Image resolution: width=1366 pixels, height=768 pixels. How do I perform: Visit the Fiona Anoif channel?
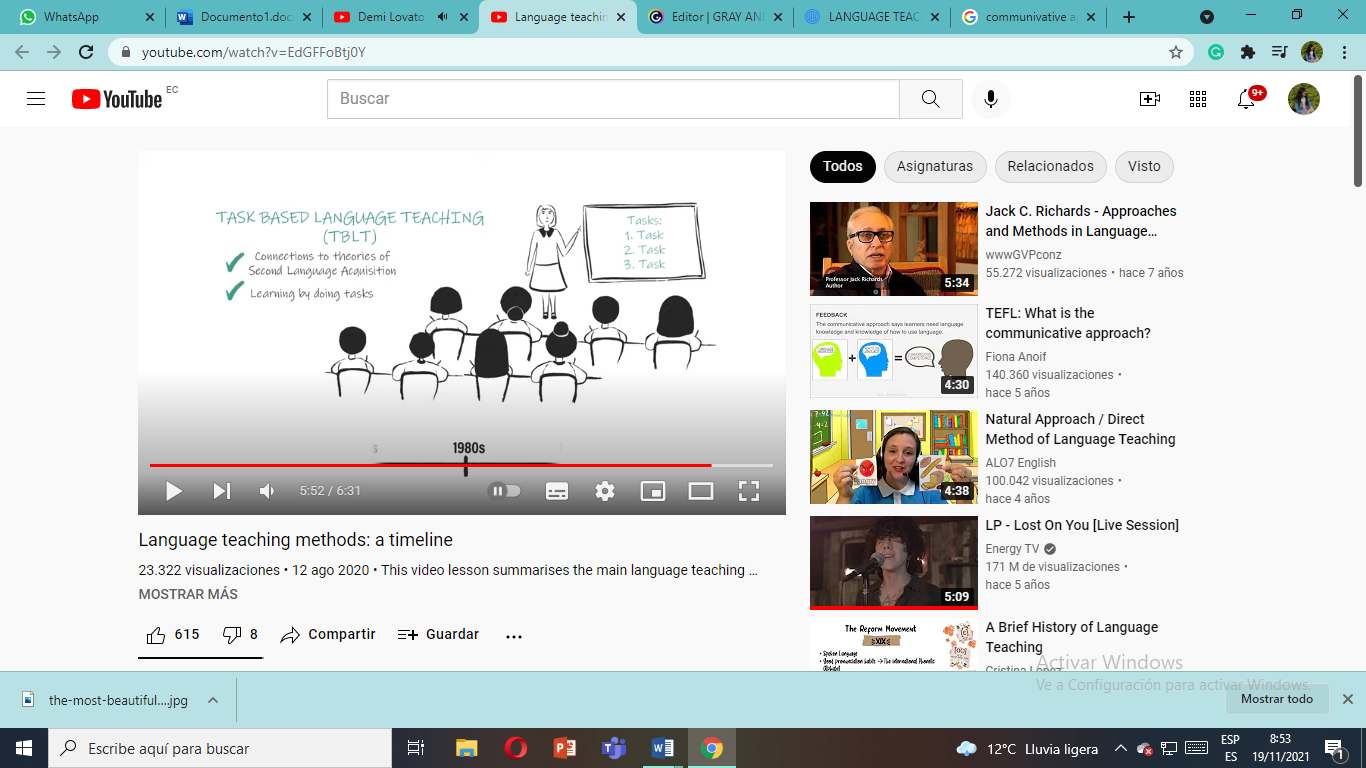(1016, 357)
